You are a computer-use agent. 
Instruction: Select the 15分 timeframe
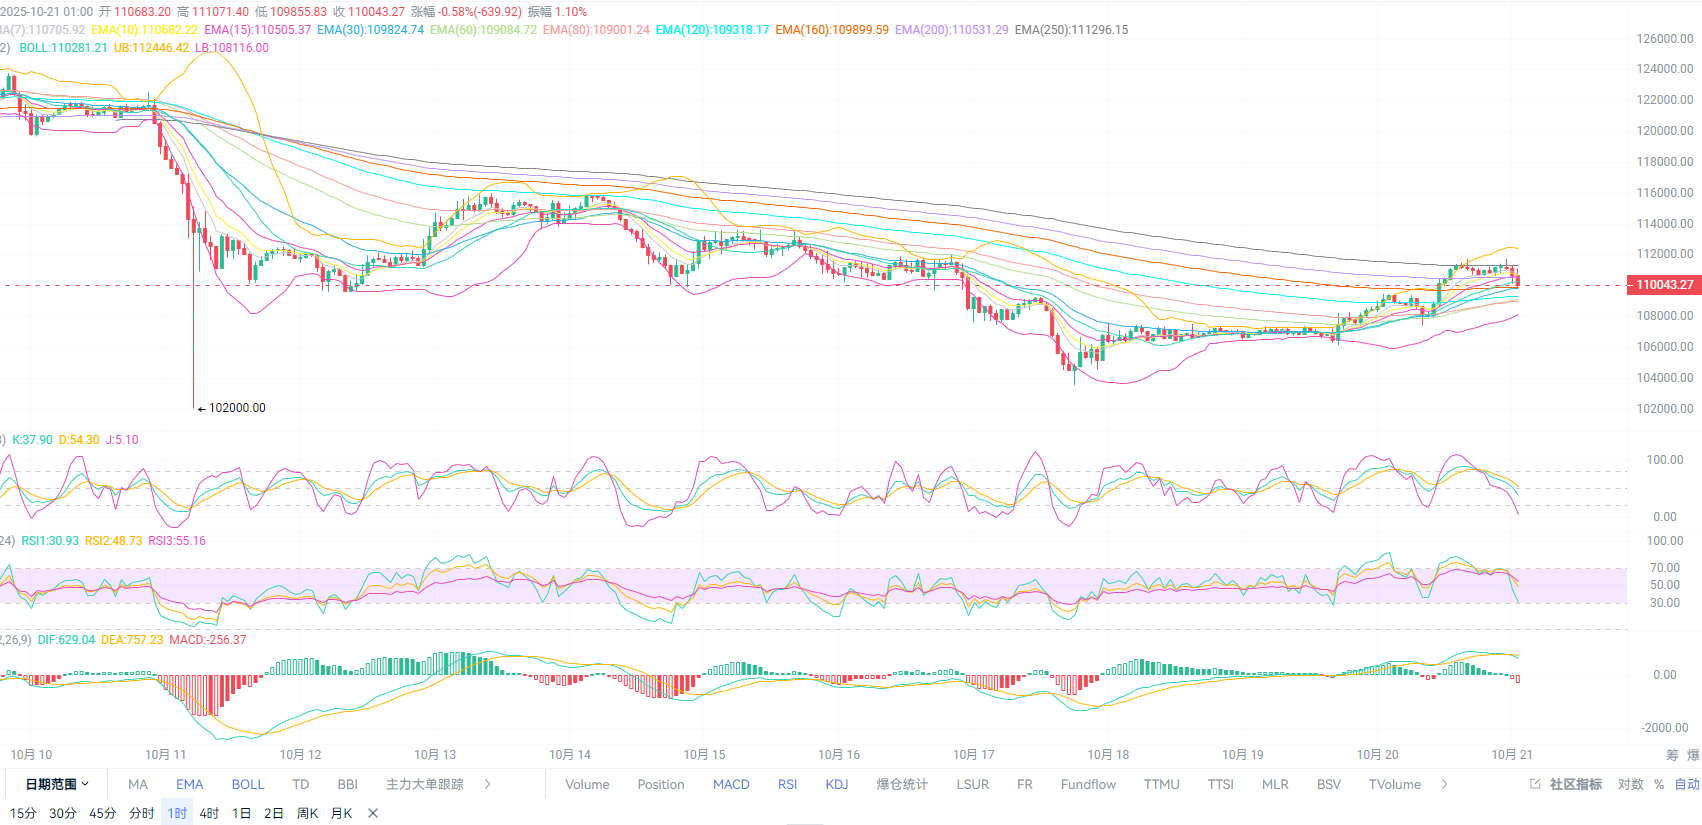pos(23,813)
